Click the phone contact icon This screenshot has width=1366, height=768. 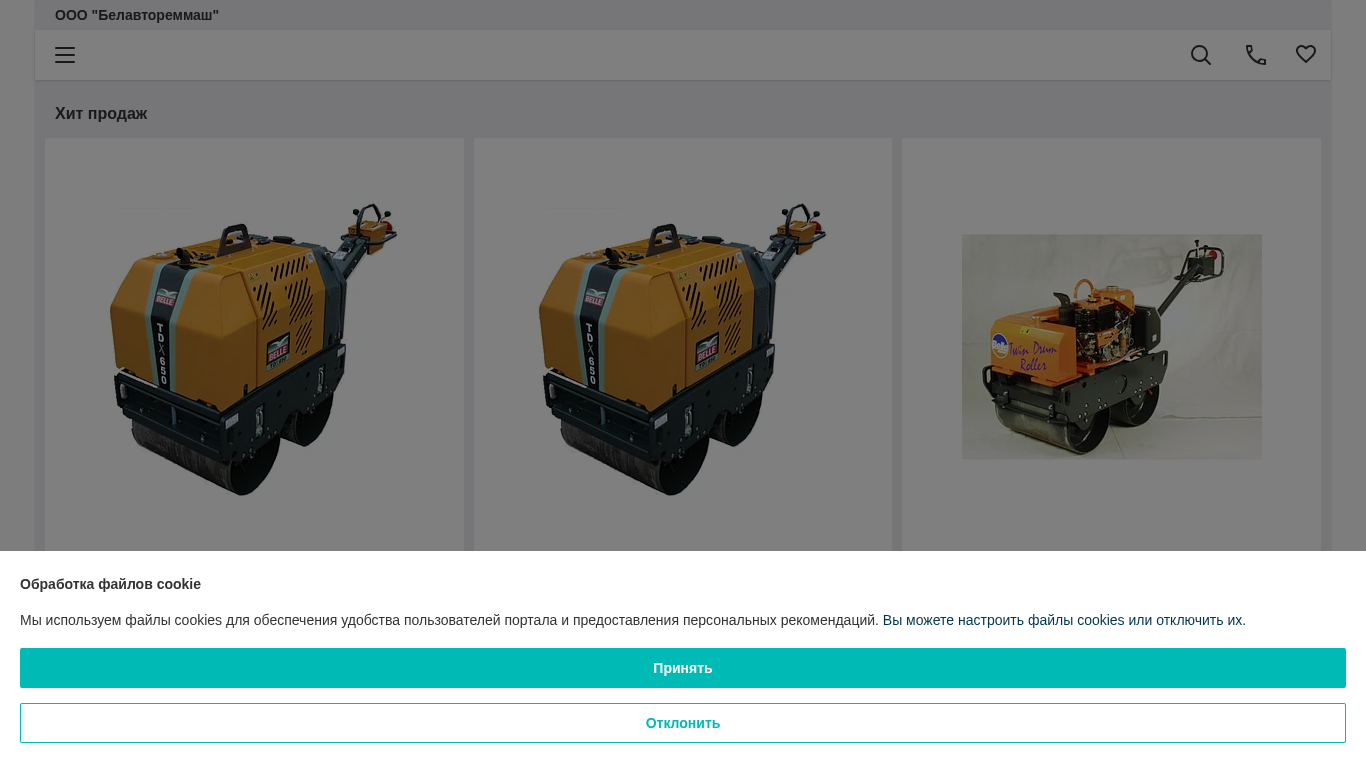tap(1256, 55)
